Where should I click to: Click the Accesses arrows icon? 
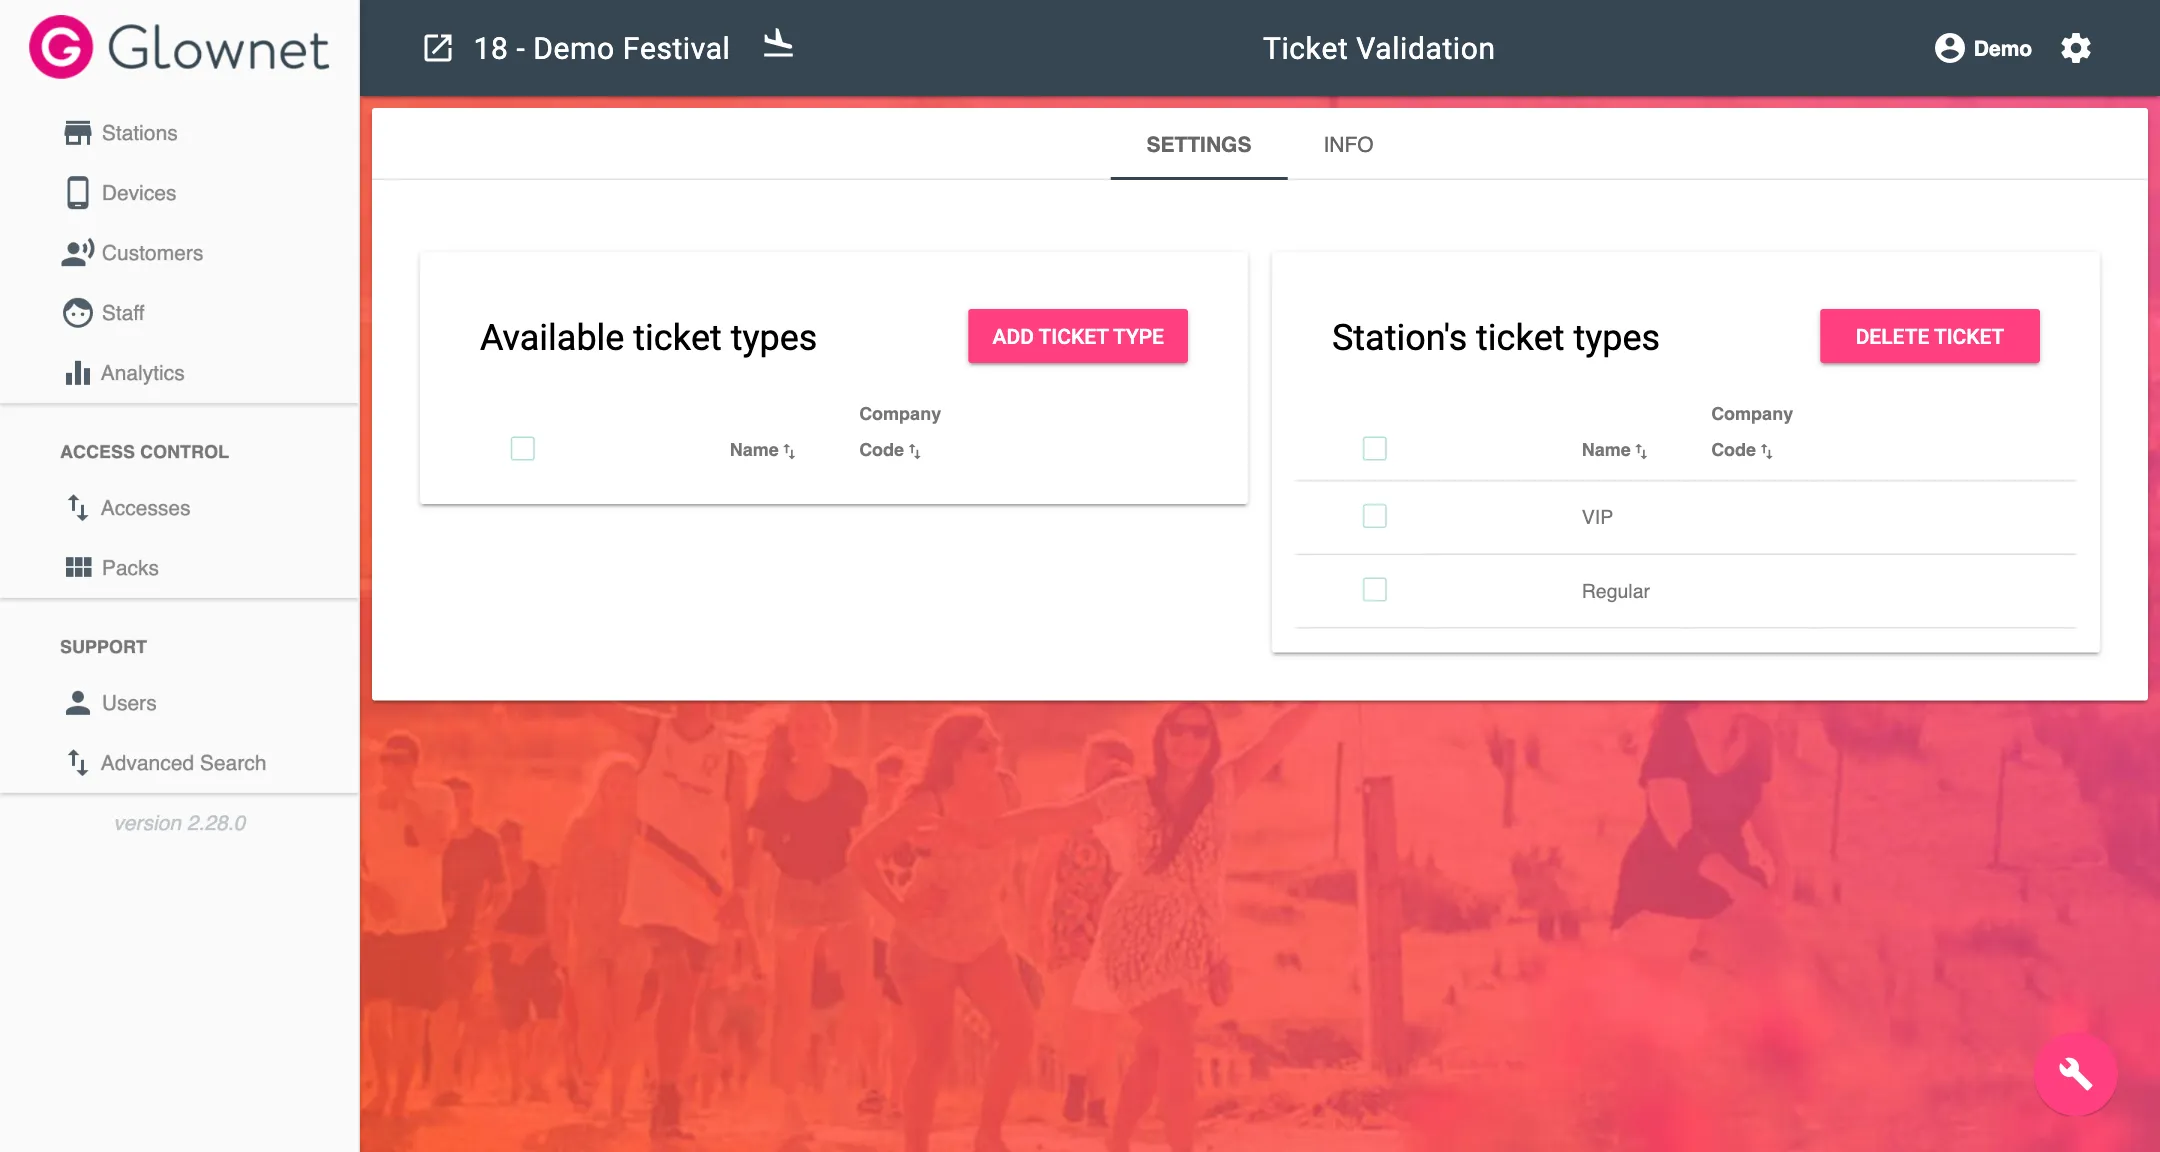tap(77, 508)
